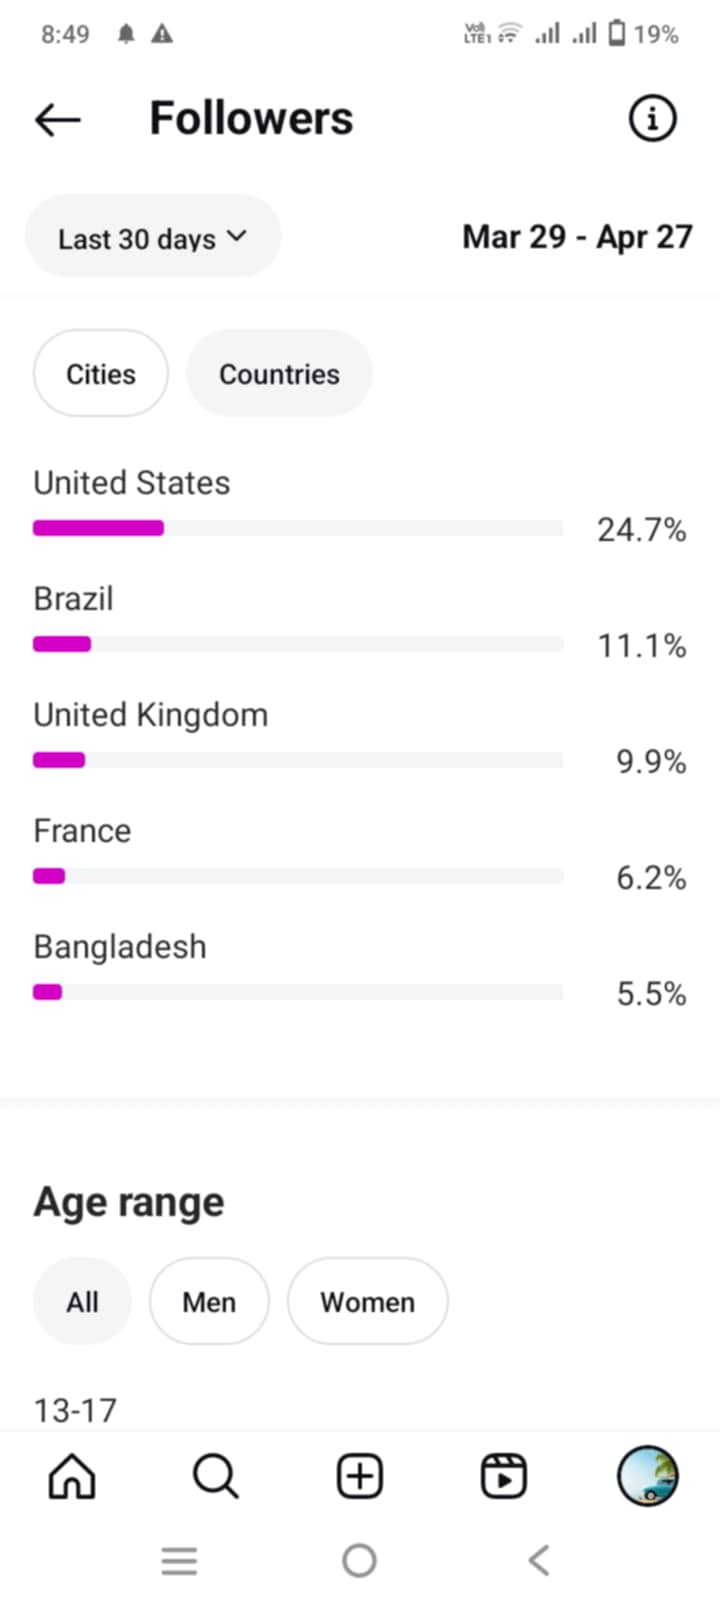720x1600 pixels.
Task: Open the Search magnifier icon
Action: pyautogui.click(x=215, y=1476)
